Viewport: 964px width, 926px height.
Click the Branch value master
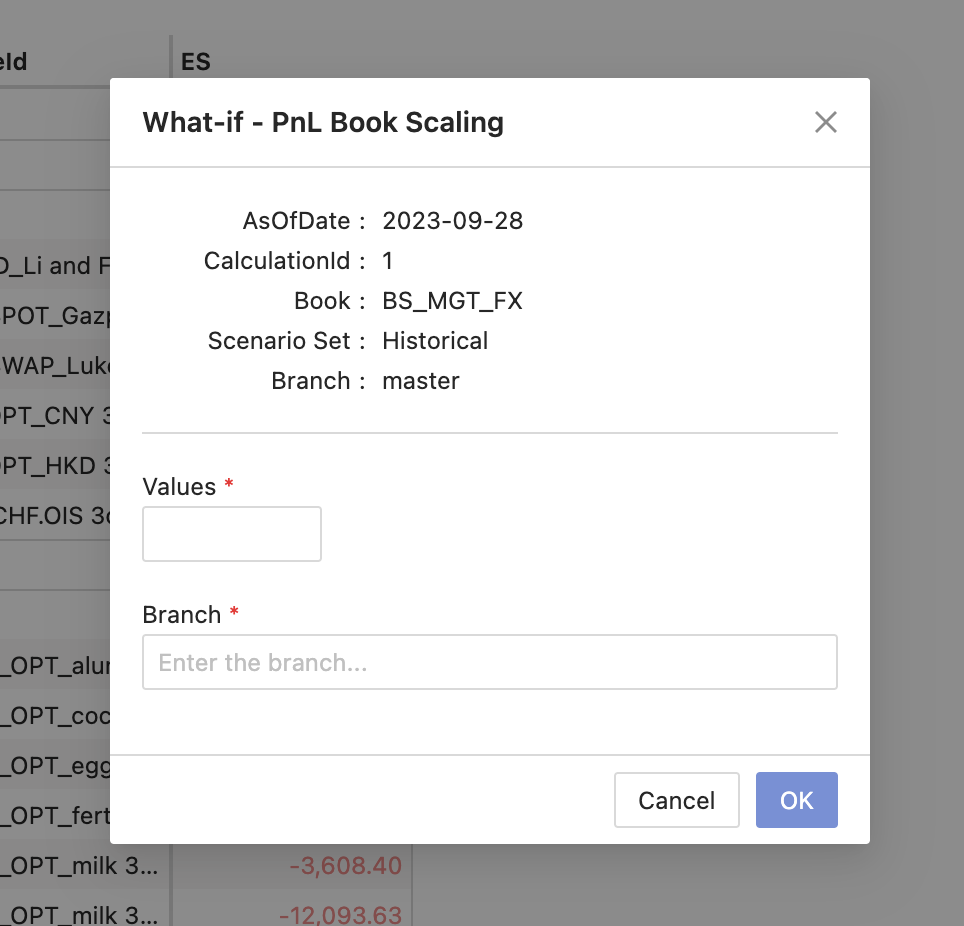tap(420, 381)
